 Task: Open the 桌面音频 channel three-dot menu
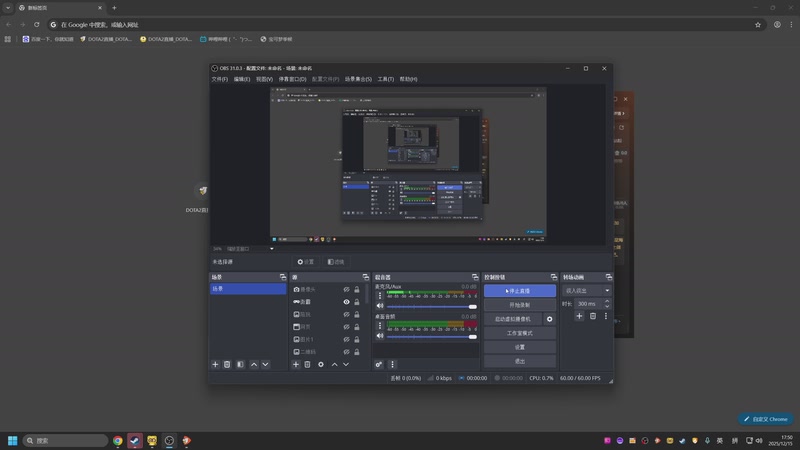tap(380, 326)
